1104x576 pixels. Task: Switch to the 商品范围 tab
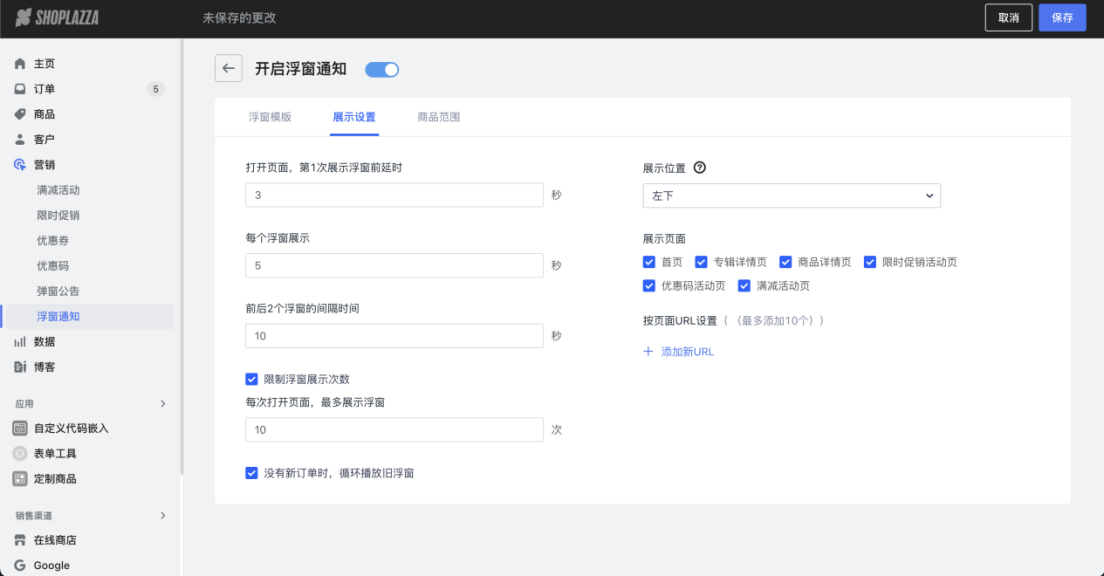coord(439,117)
